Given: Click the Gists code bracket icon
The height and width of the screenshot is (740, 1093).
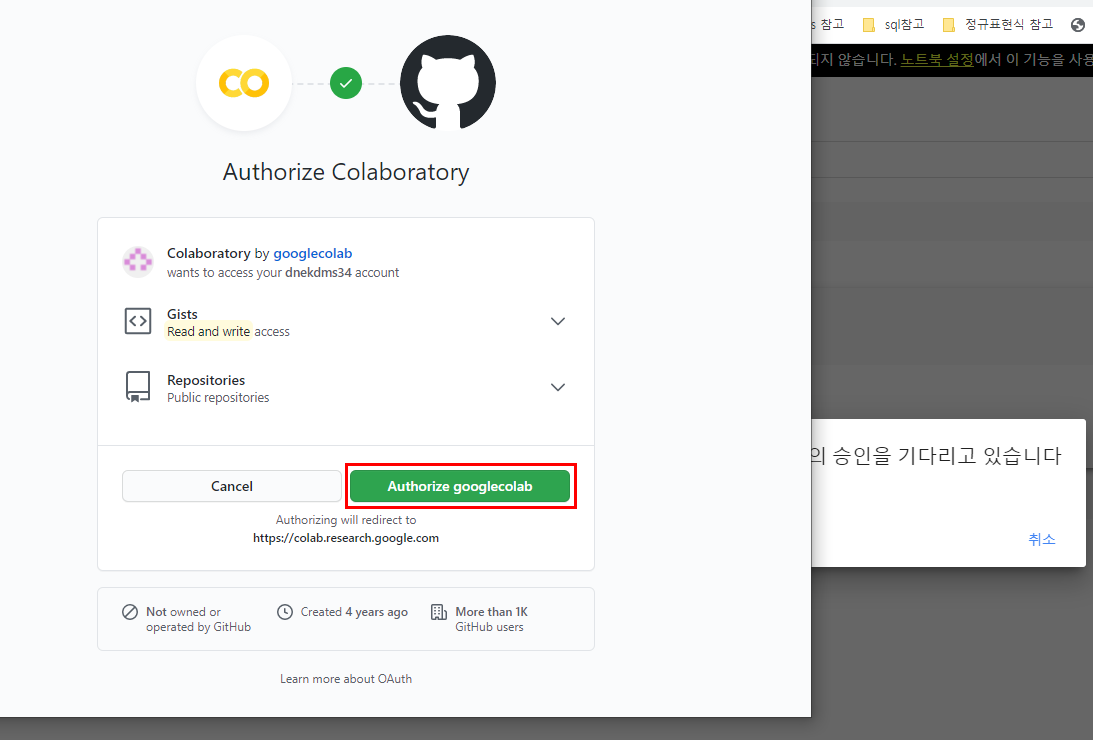Looking at the screenshot, I should (138, 321).
